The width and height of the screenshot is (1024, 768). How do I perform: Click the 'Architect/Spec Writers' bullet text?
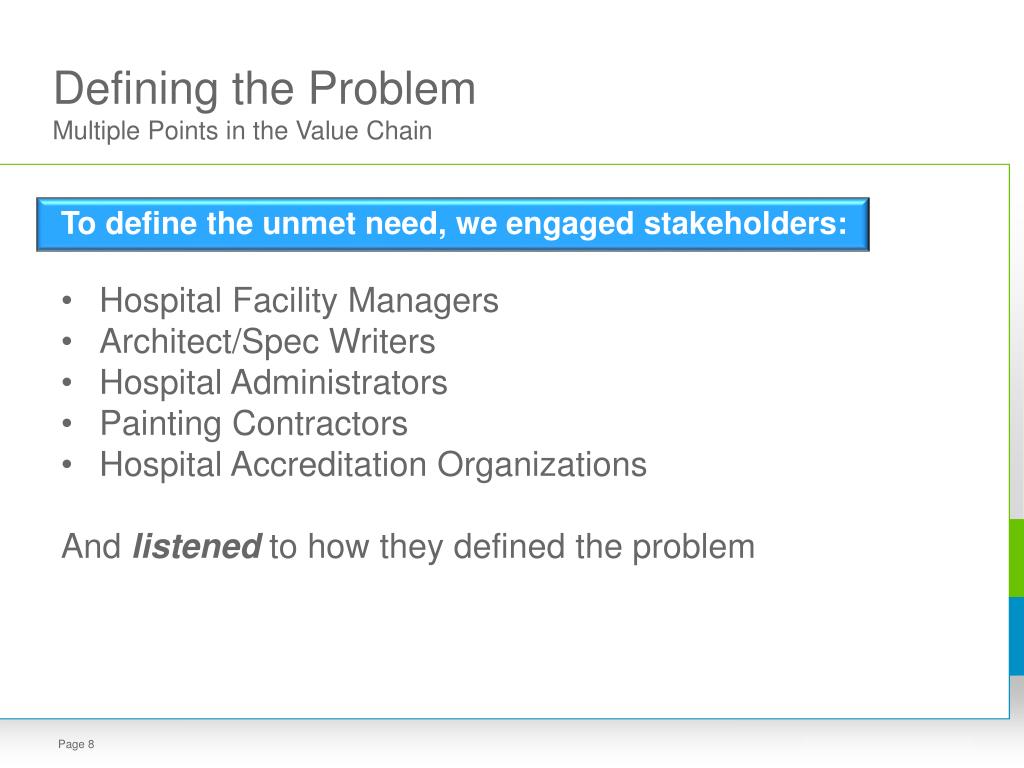(x=268, y=342)
